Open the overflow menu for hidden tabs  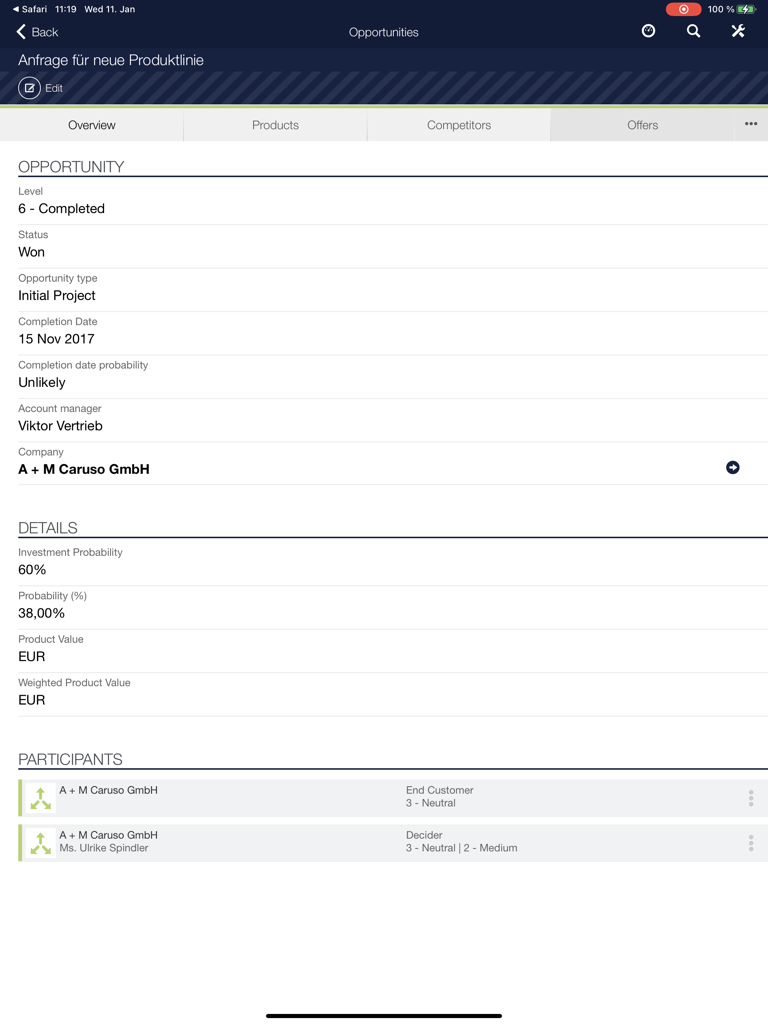(750, 124)
